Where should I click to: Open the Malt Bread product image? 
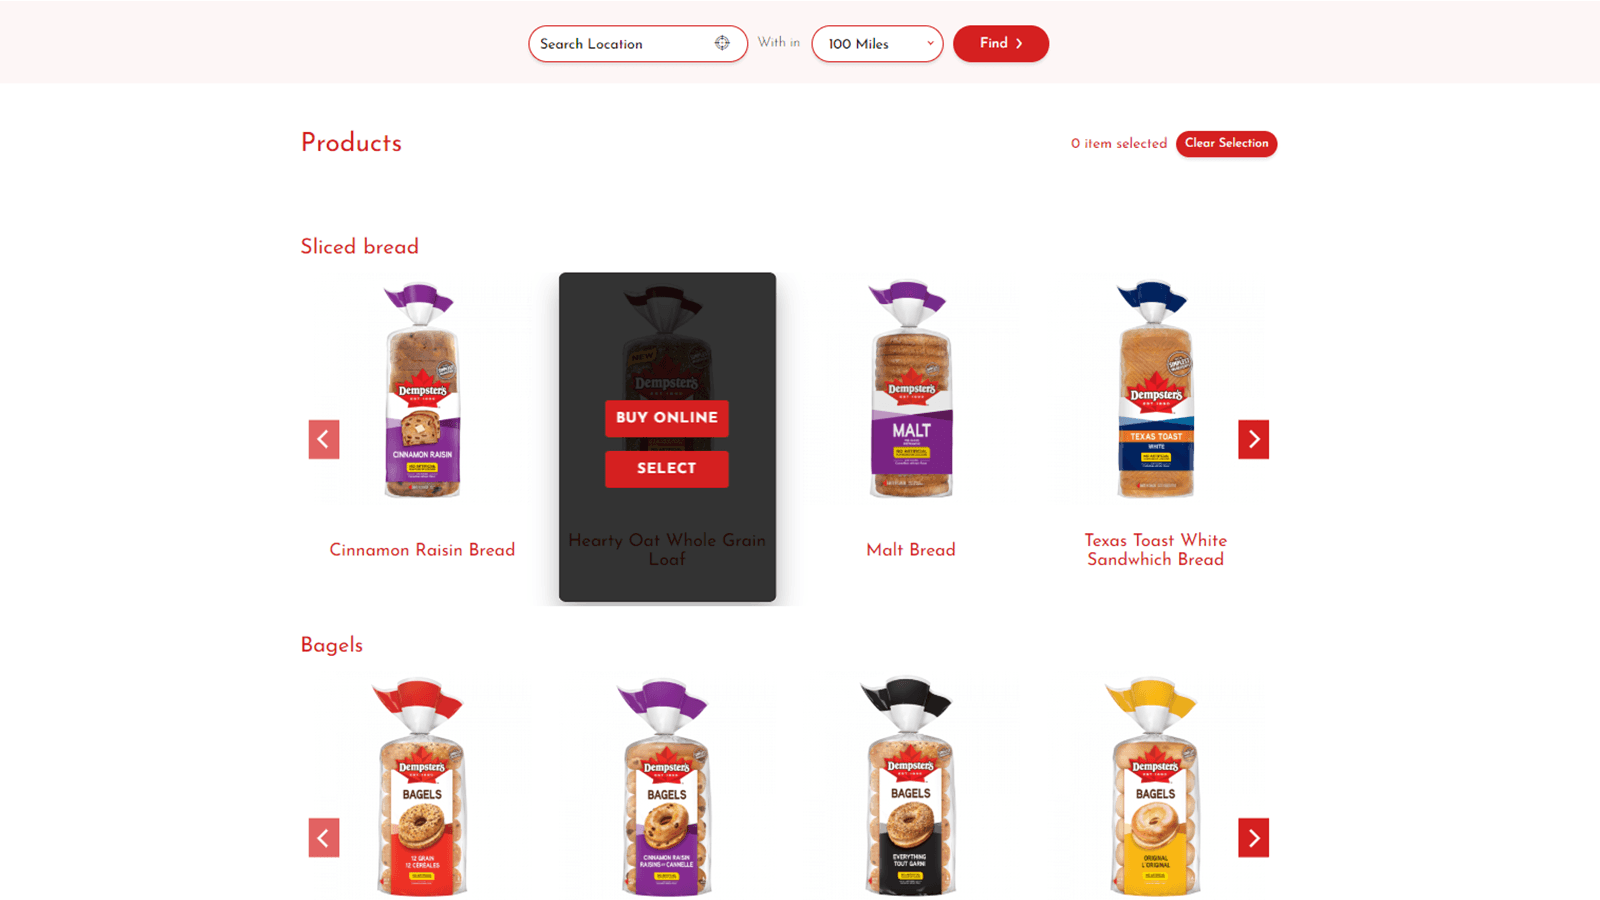point(910,390)
